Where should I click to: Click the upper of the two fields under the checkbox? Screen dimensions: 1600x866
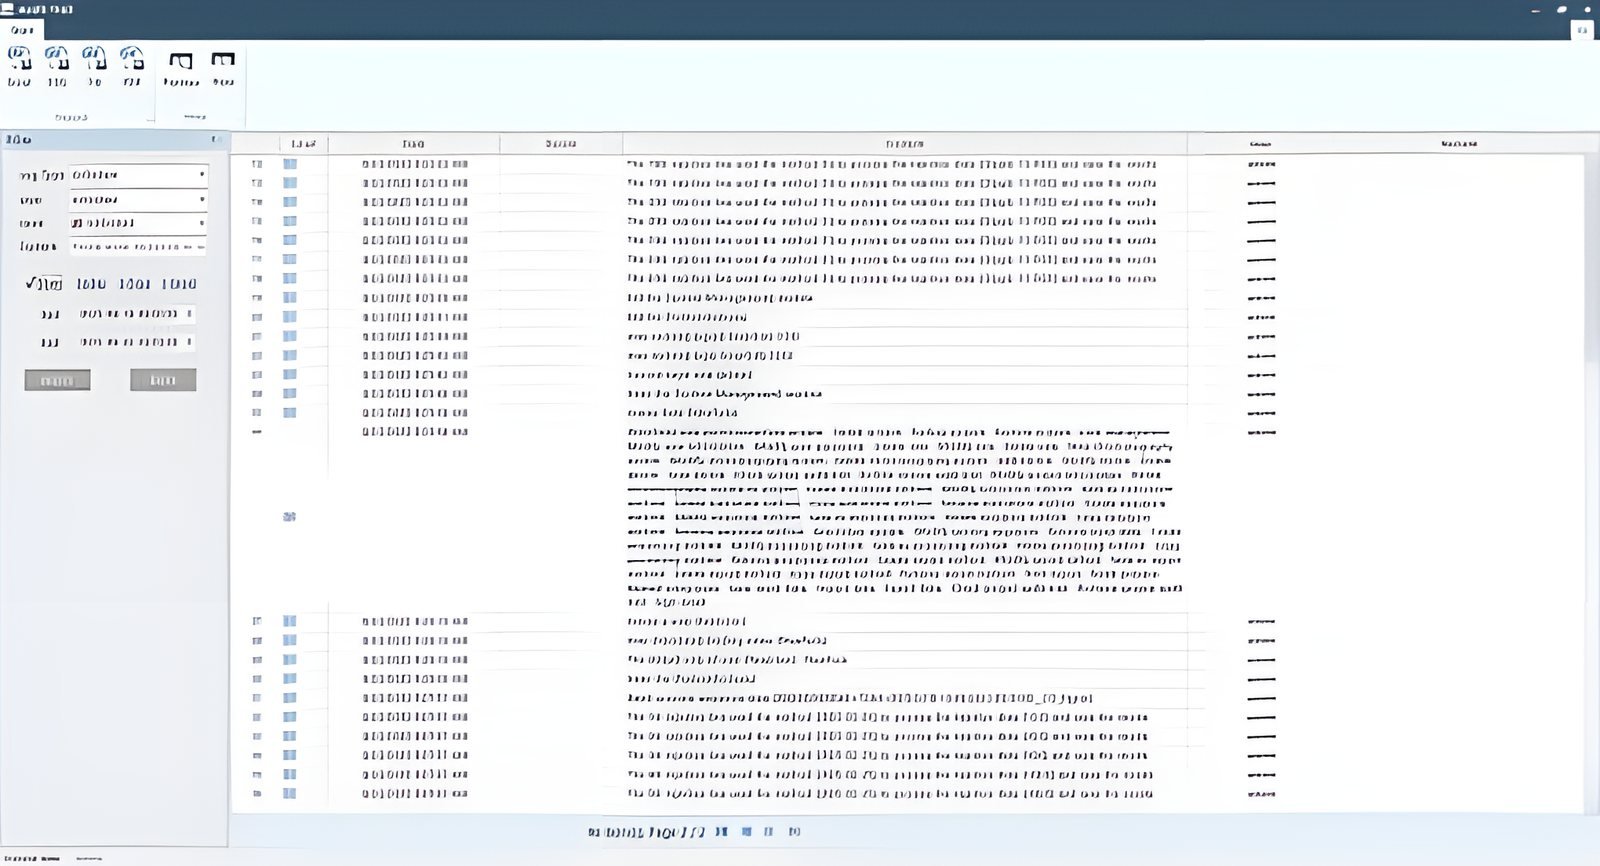pos(136,314)
